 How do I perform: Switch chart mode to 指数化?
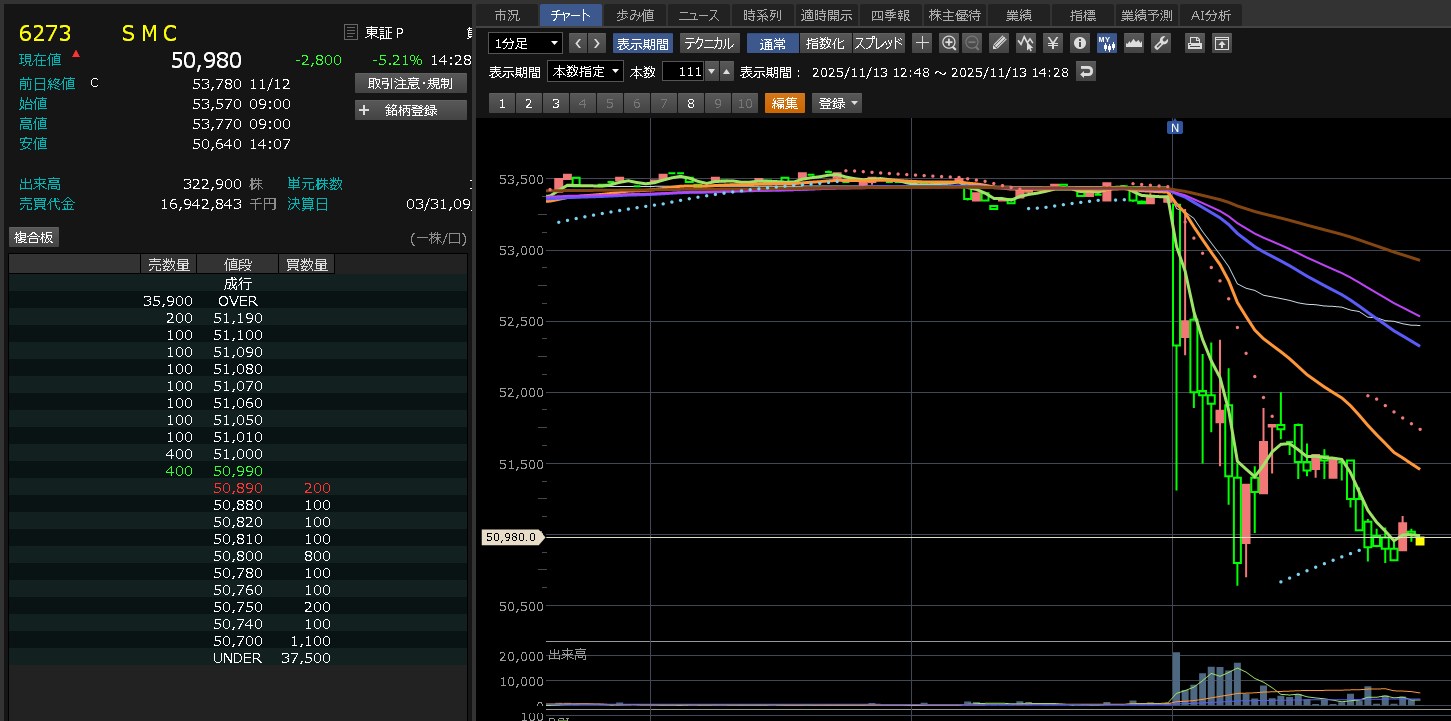(x=825, y=43)
